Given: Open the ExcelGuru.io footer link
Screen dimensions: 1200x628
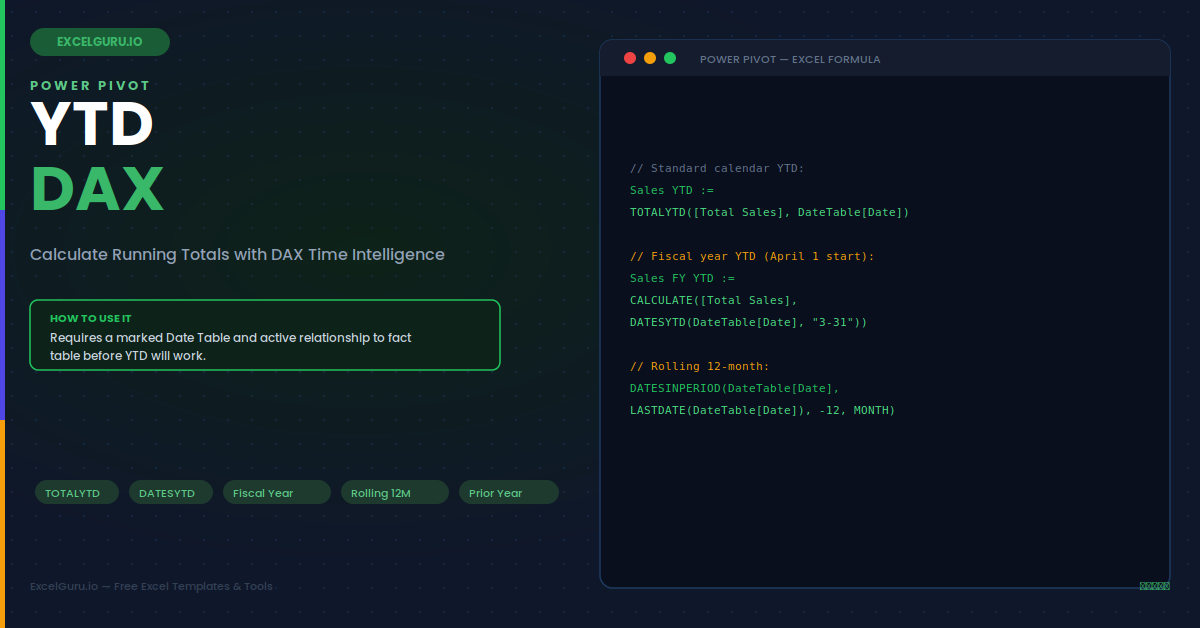Looking at the screenshot, I should click(x=151, y=586).
